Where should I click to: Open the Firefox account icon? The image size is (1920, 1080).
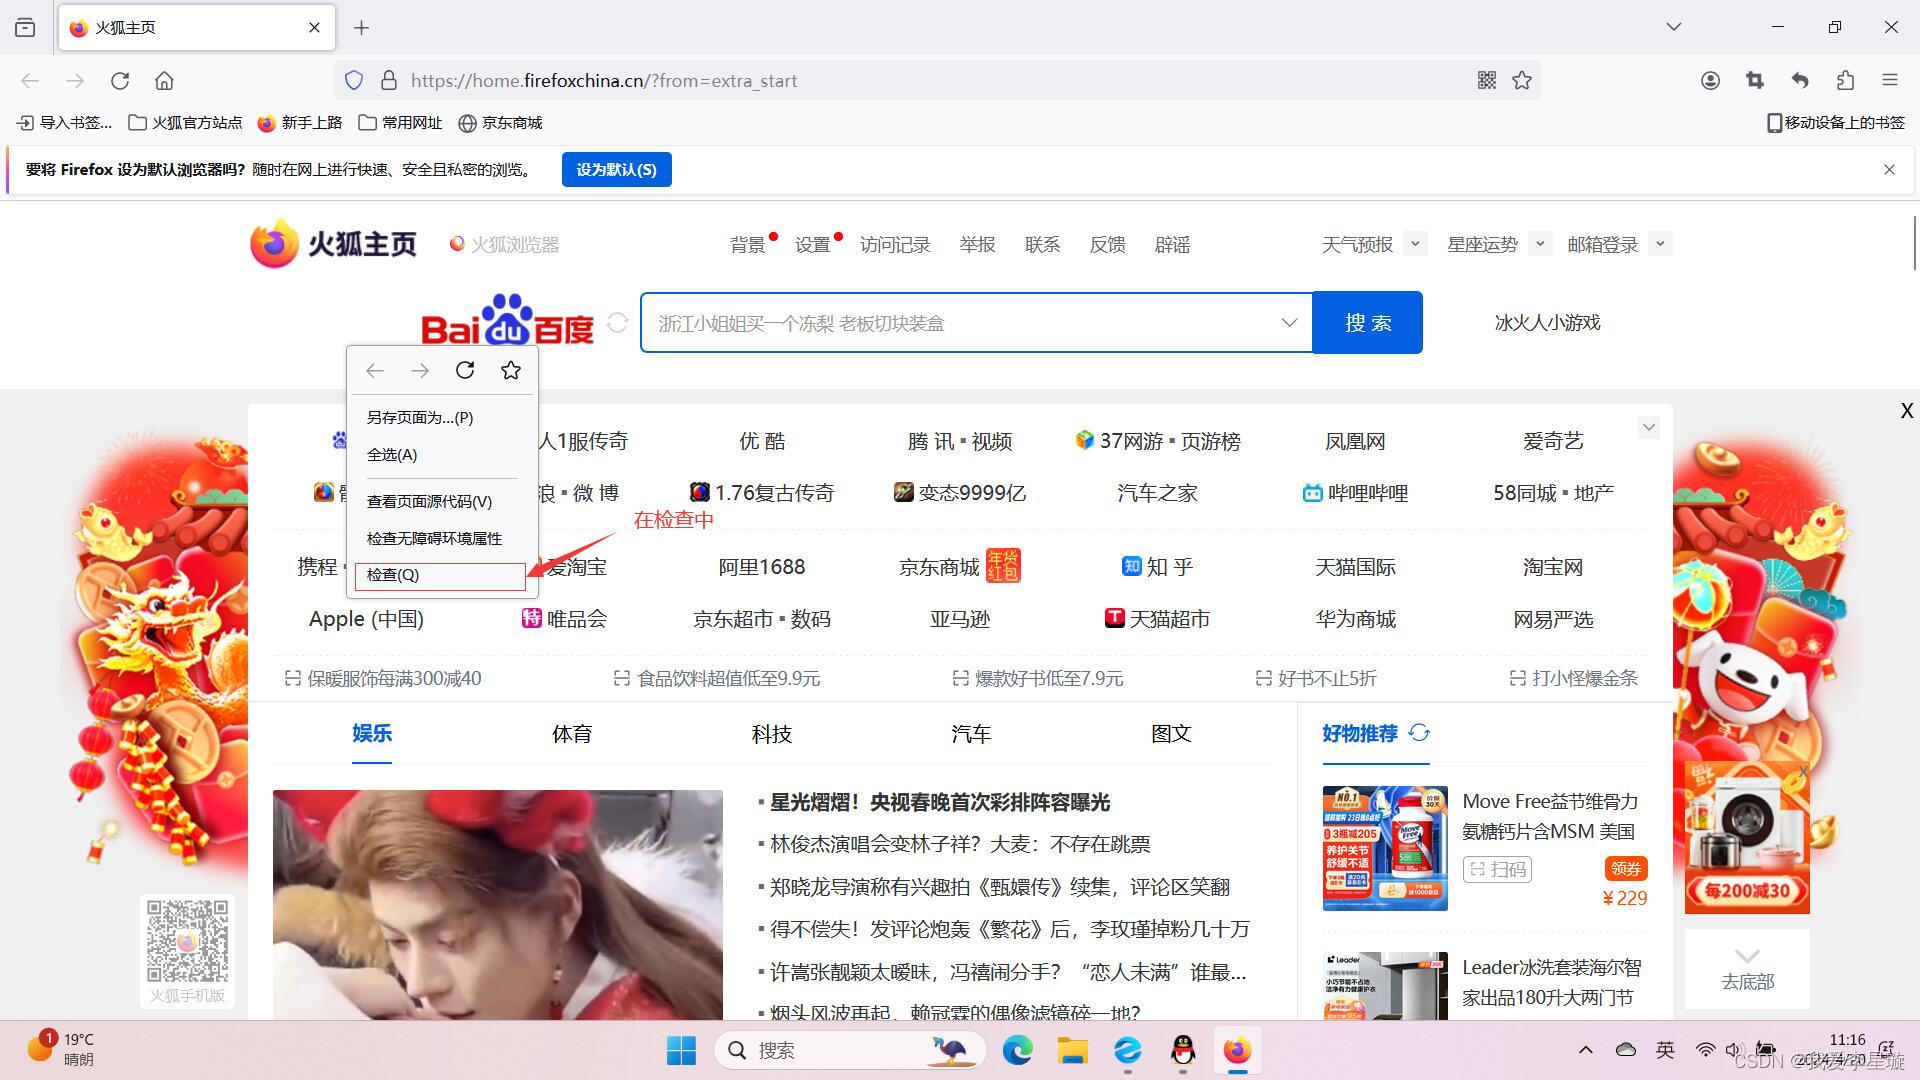pyautogui.click(x=1710, y=81)
